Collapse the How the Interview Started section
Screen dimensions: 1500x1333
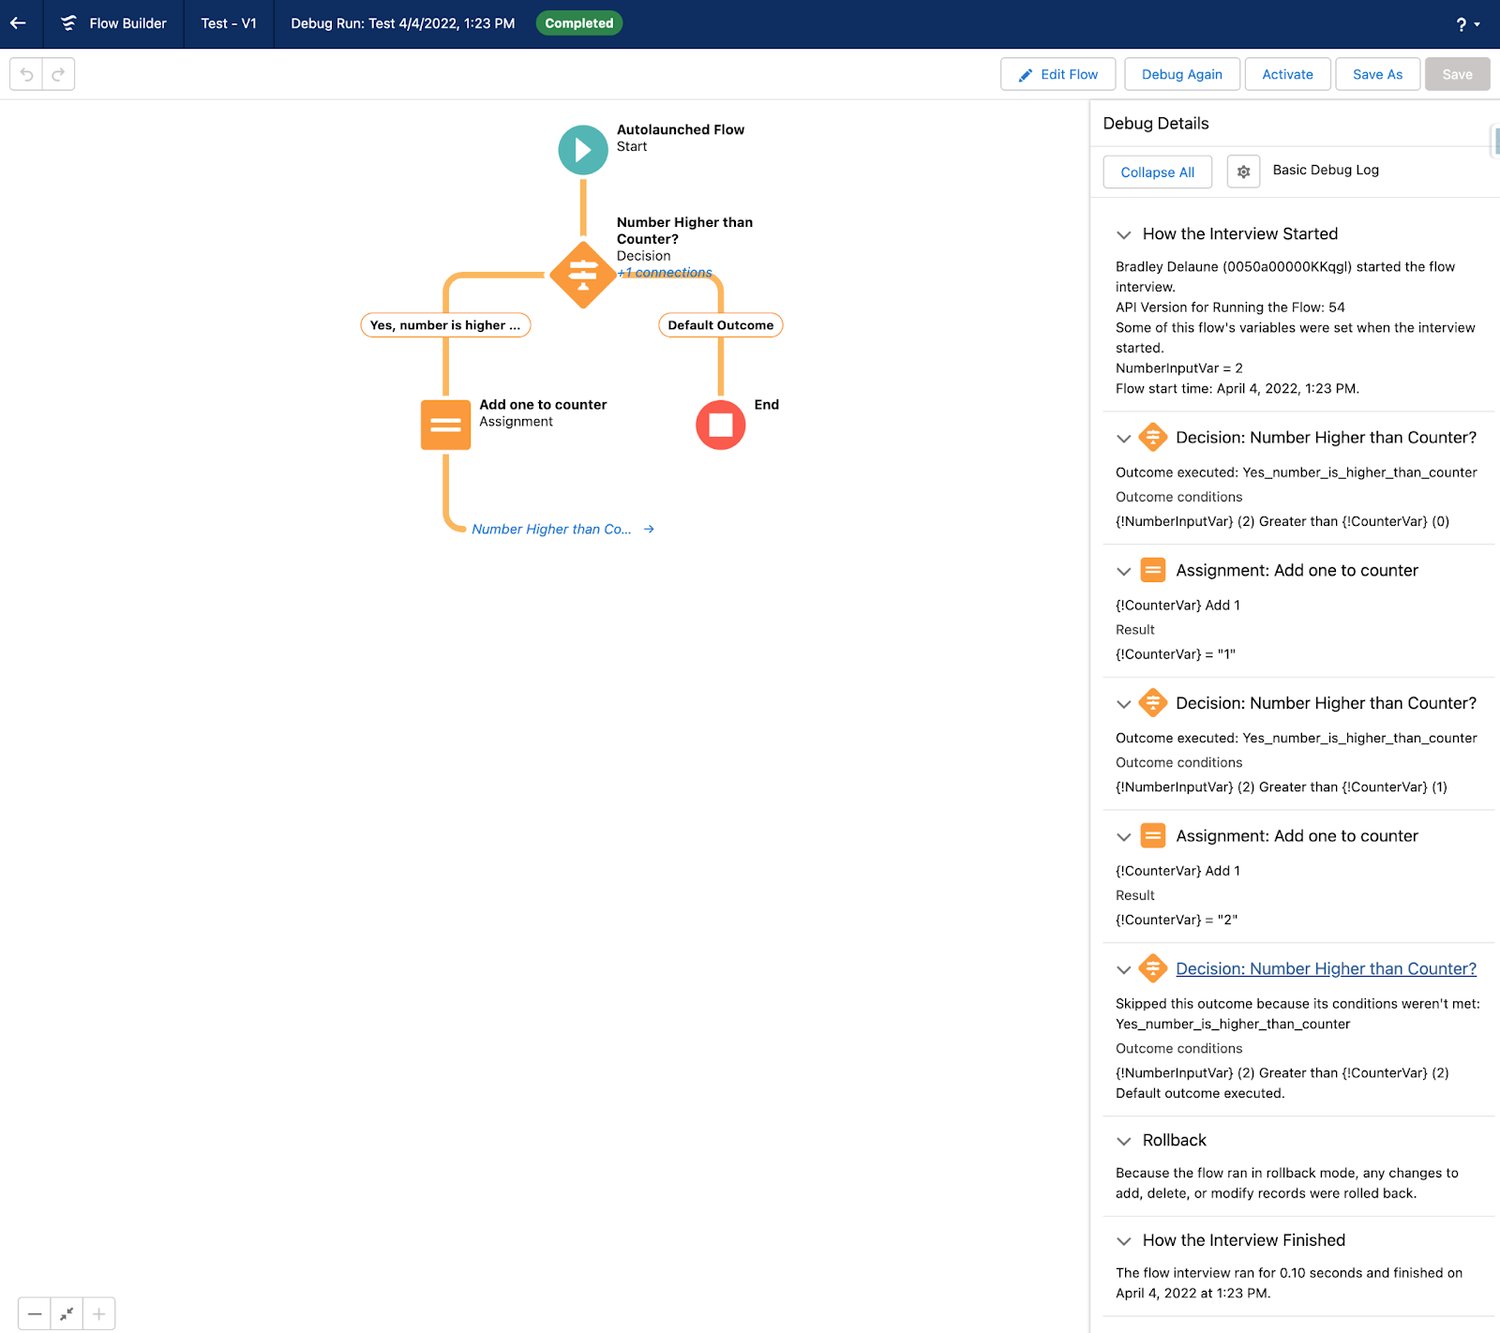tap(1124, 234)
